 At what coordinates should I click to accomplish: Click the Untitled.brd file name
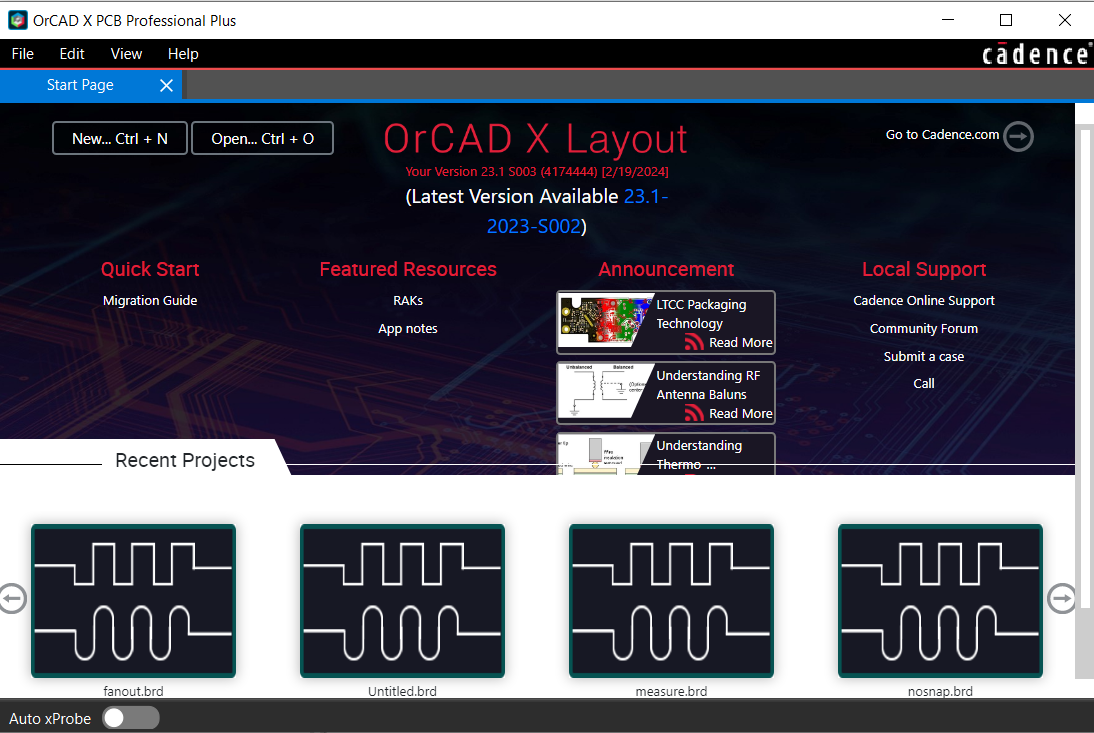point(403,691)
